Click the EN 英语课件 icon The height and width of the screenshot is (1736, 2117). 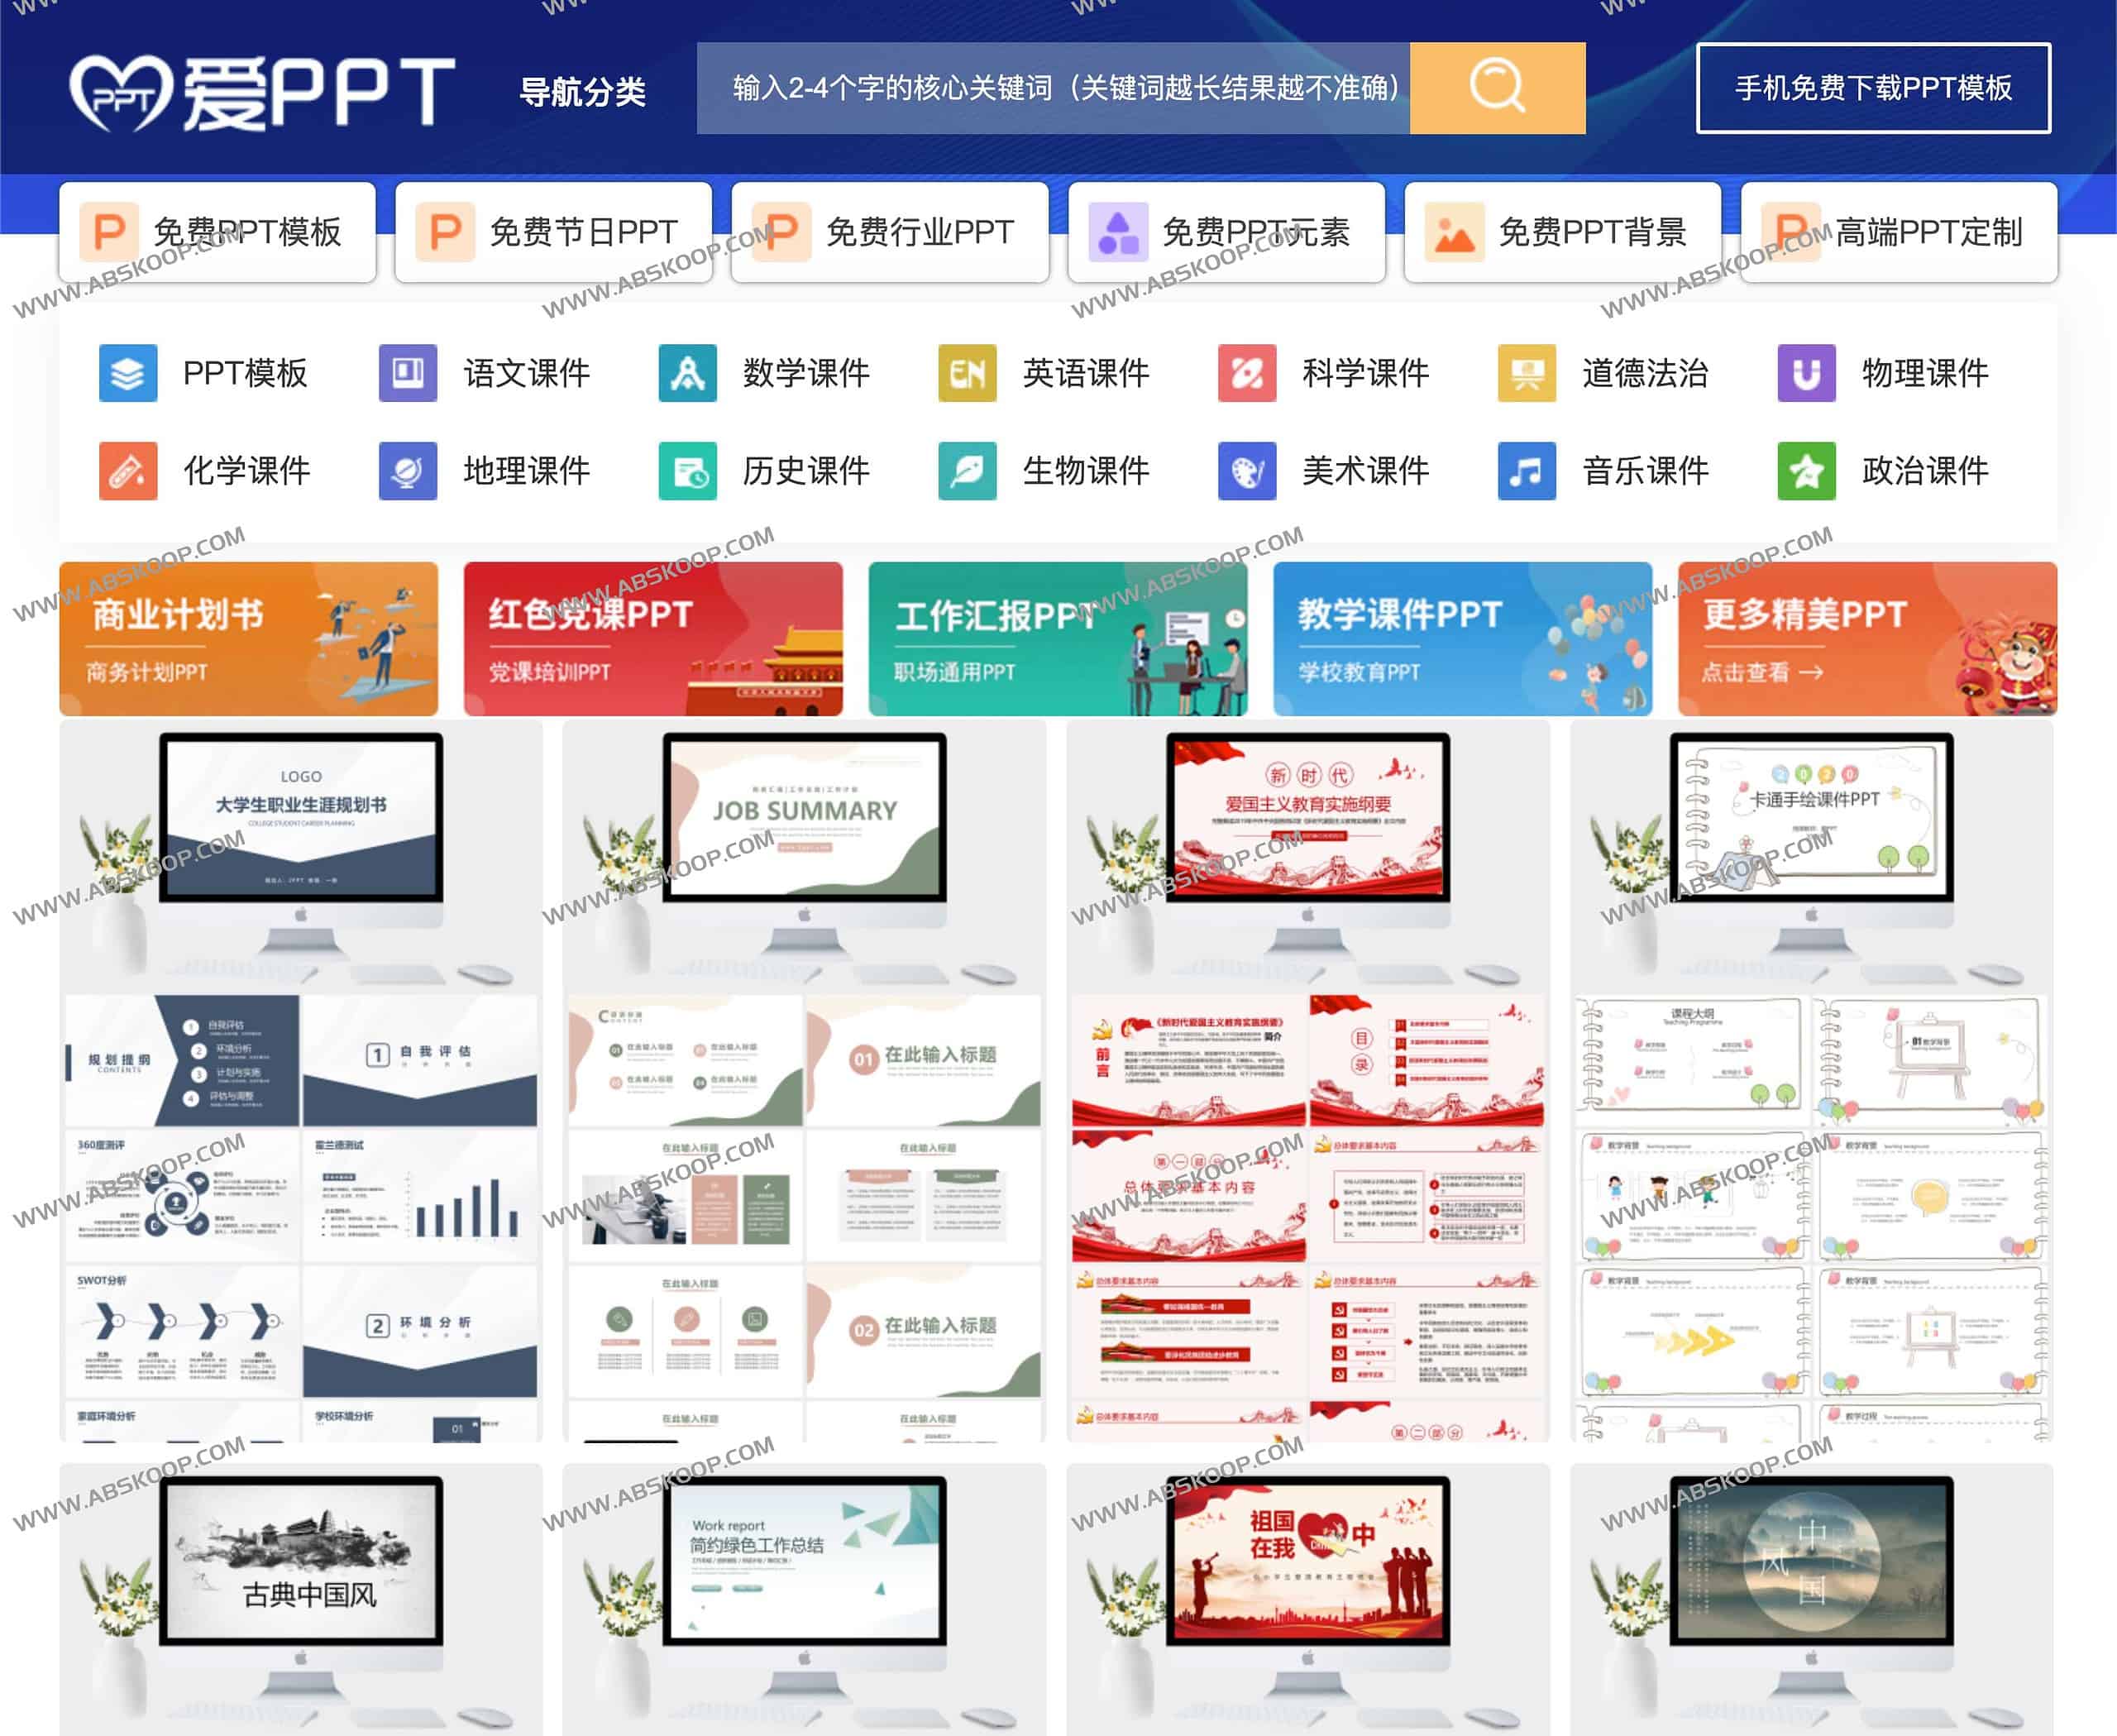point(965,374)
